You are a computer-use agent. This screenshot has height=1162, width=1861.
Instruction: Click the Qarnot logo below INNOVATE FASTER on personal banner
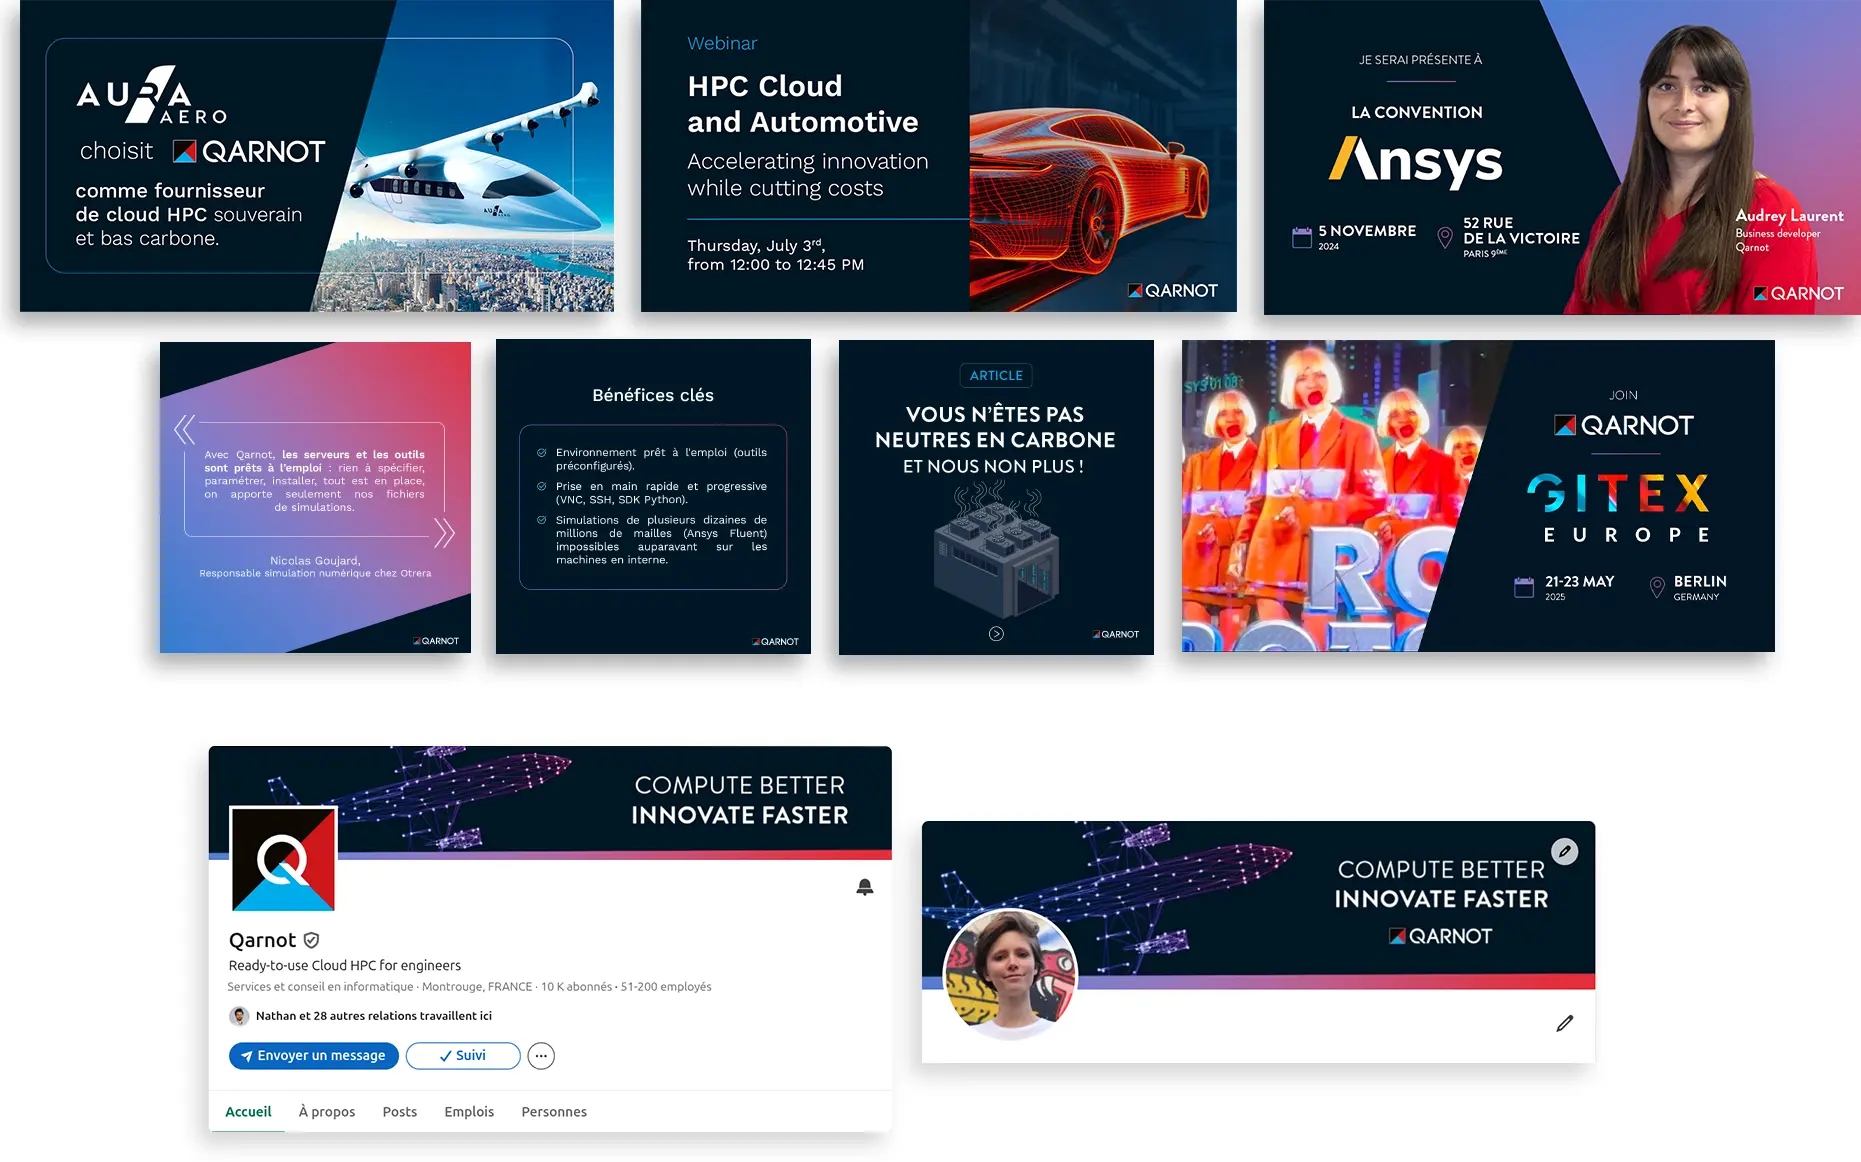pyautogui.click(x=1440, y=936)
